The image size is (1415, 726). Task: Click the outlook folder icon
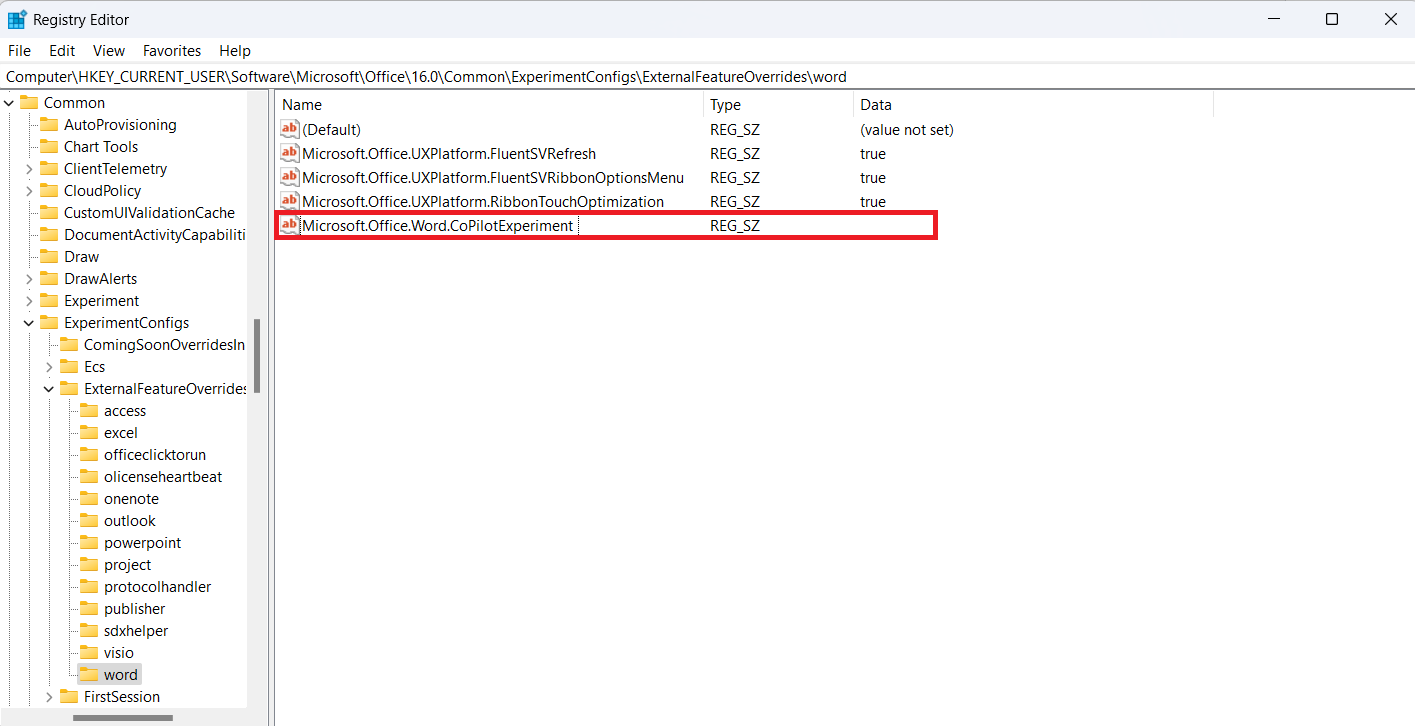coord(88,520)
